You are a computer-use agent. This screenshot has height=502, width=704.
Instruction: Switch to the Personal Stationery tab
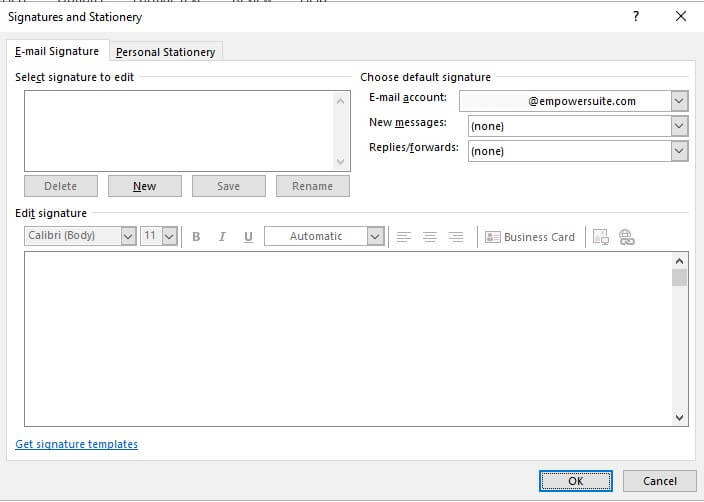165,52
